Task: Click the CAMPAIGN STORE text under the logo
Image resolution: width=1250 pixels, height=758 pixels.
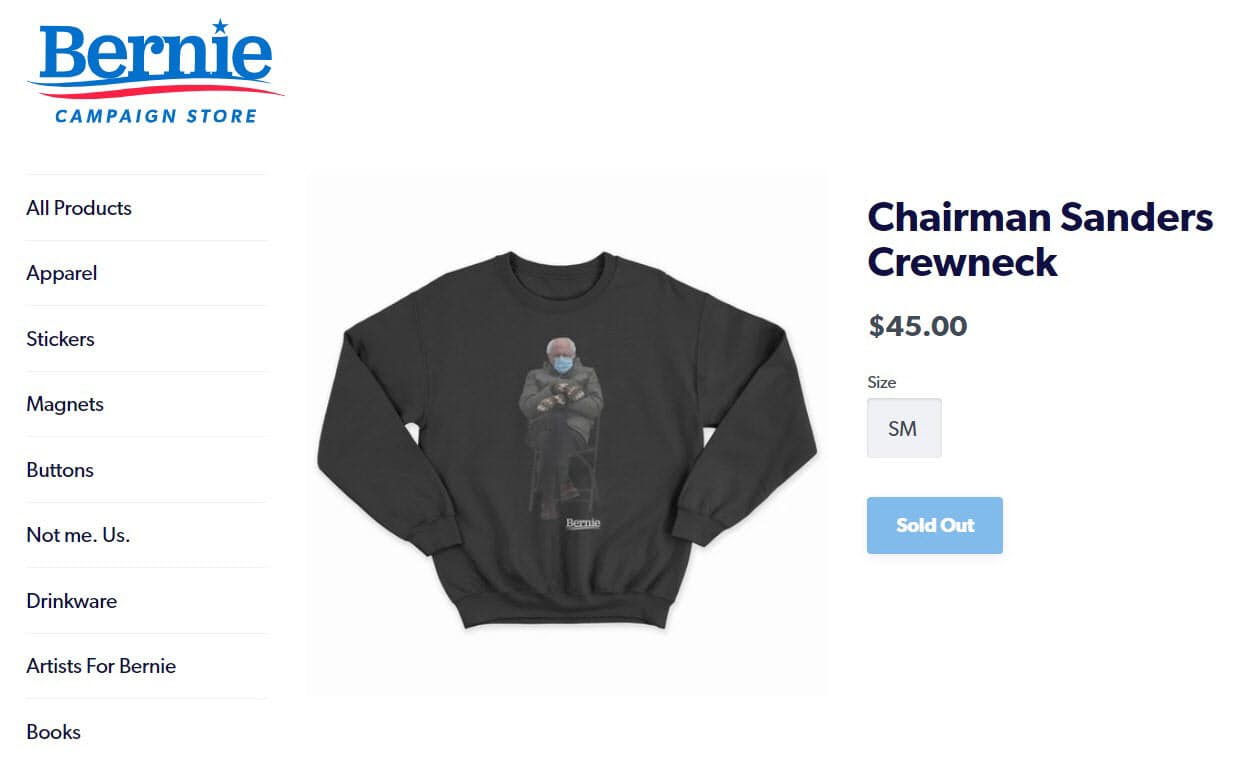Action: coord(156,116)
